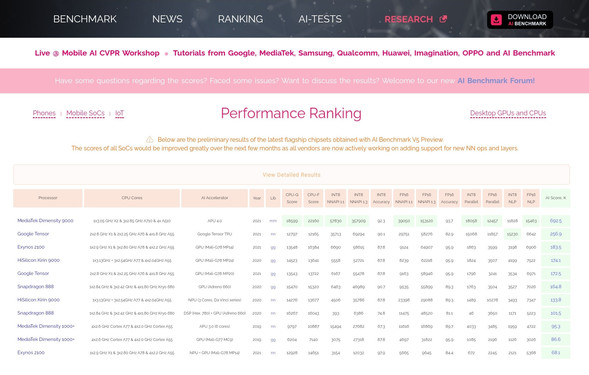The image size is (589, 375).
Task: Click the AI score 133.8 cell
Action: (x=556, y=300)
